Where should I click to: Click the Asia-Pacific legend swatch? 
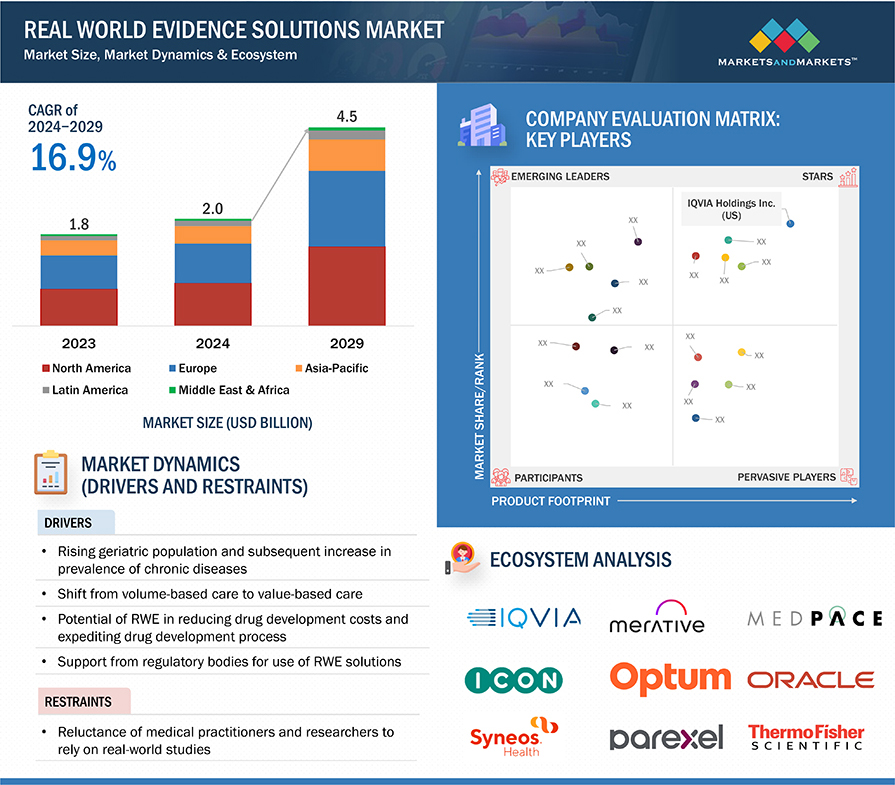click(x=299, y=369)
